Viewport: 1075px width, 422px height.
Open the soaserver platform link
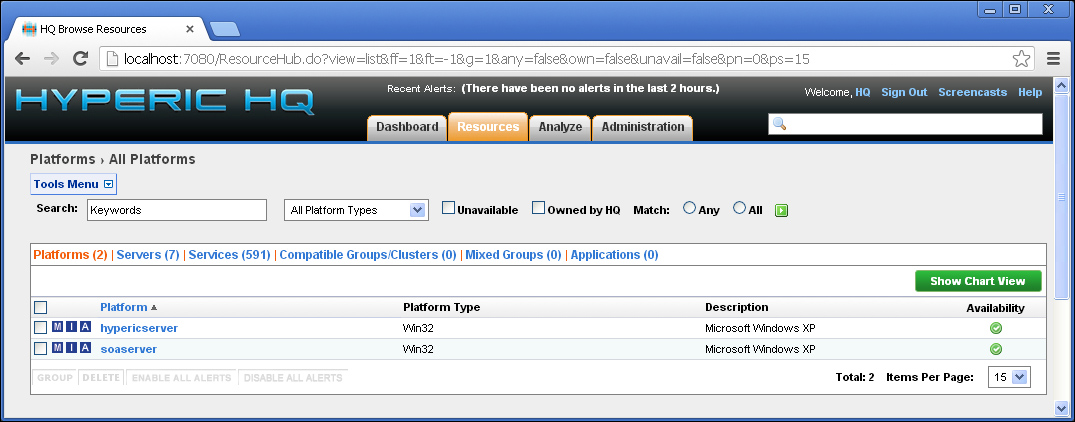pos(128,349)
